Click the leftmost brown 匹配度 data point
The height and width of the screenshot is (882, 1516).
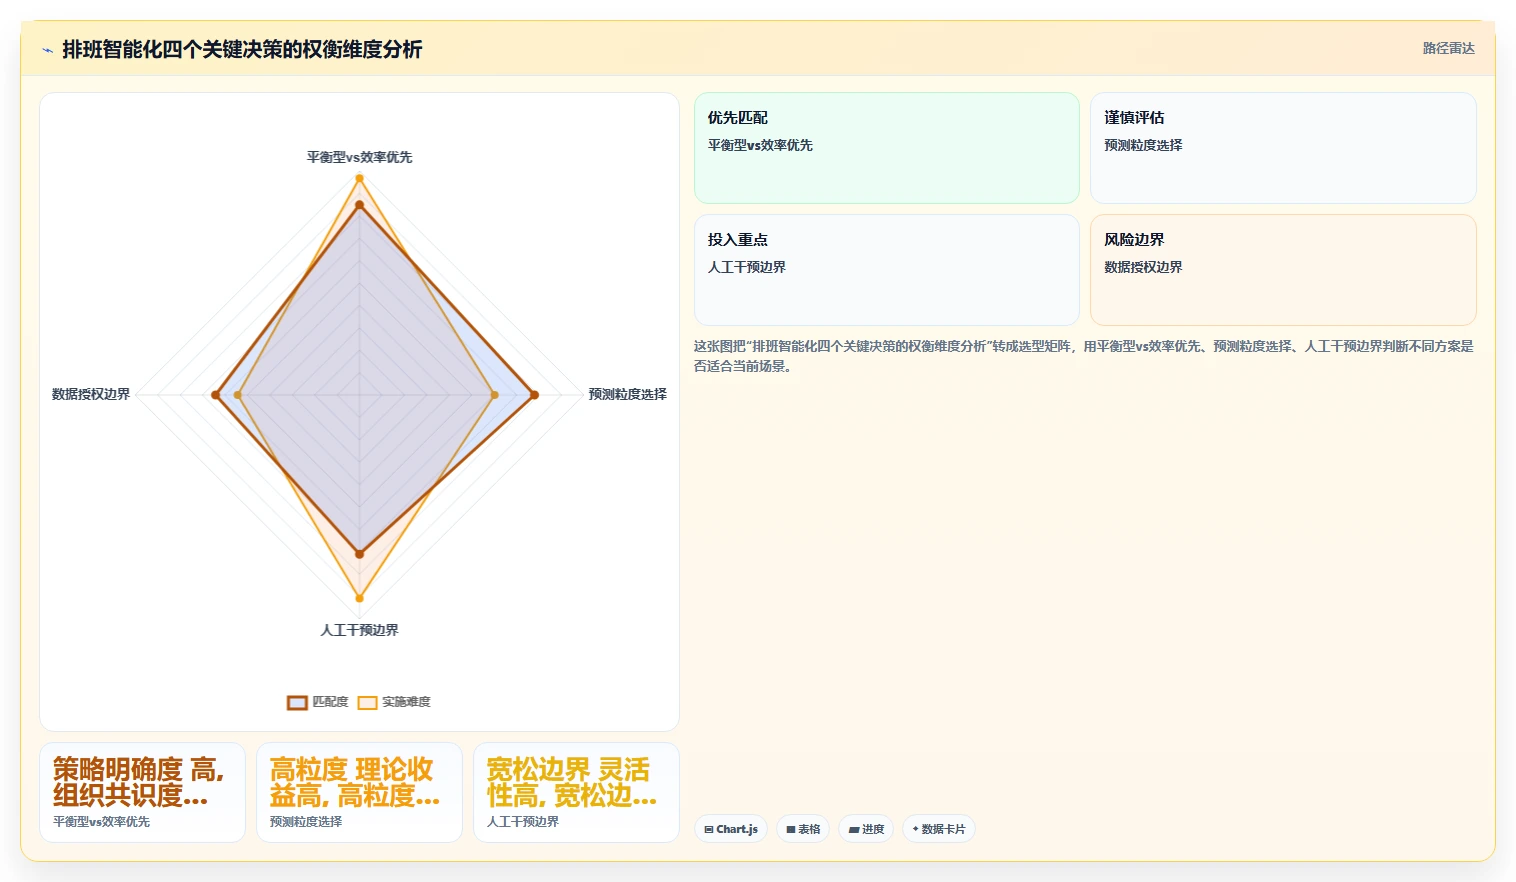[x=215, y=395]
